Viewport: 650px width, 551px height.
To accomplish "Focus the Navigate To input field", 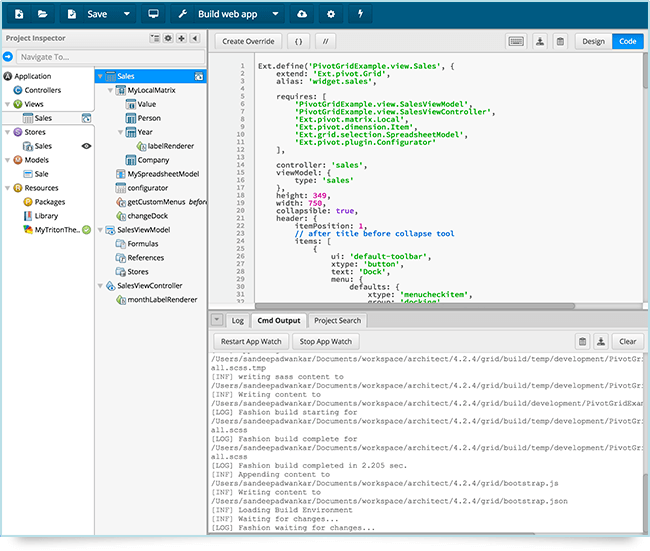I will point(110,57).
